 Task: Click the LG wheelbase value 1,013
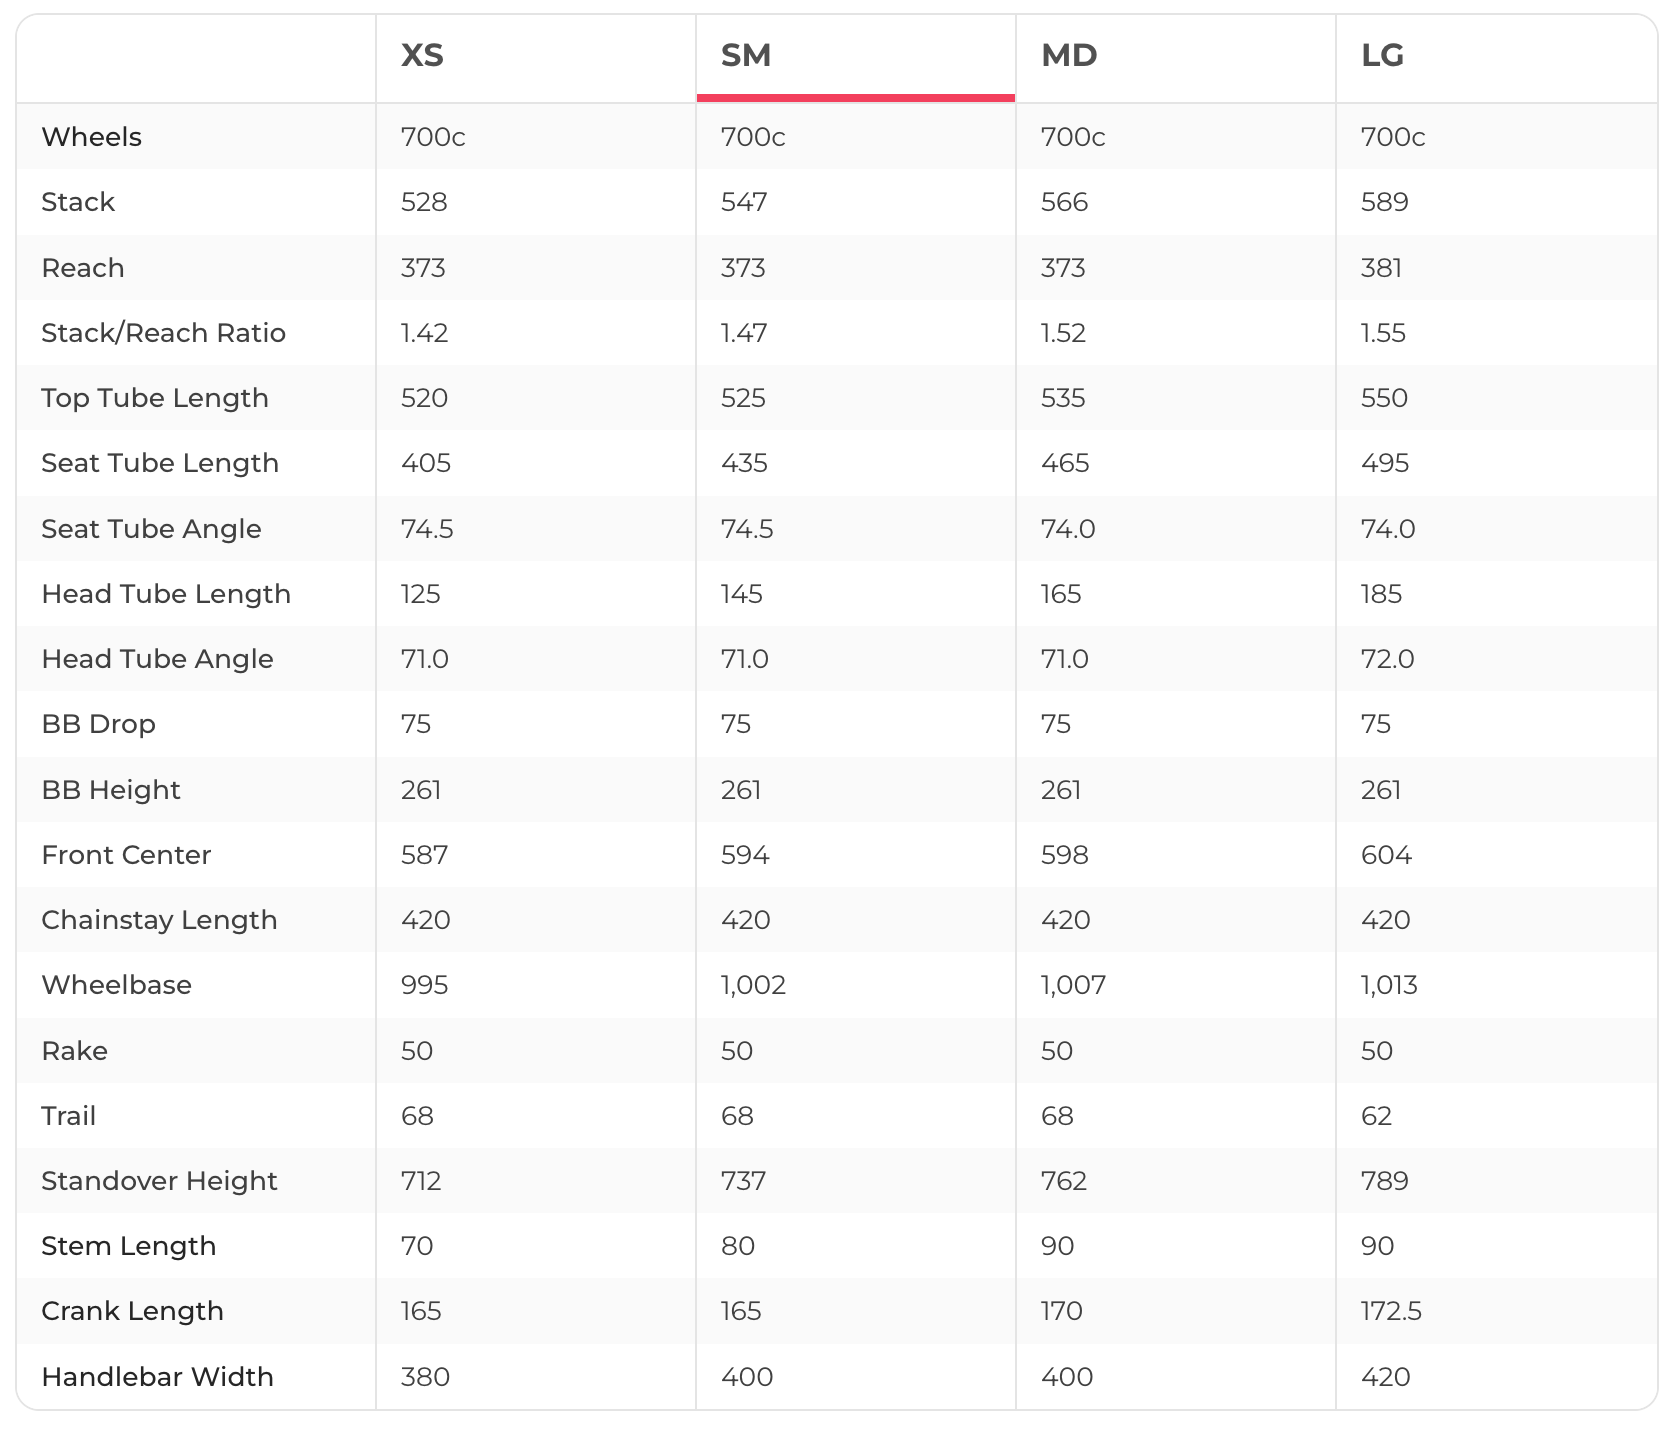coord(1389,985)
